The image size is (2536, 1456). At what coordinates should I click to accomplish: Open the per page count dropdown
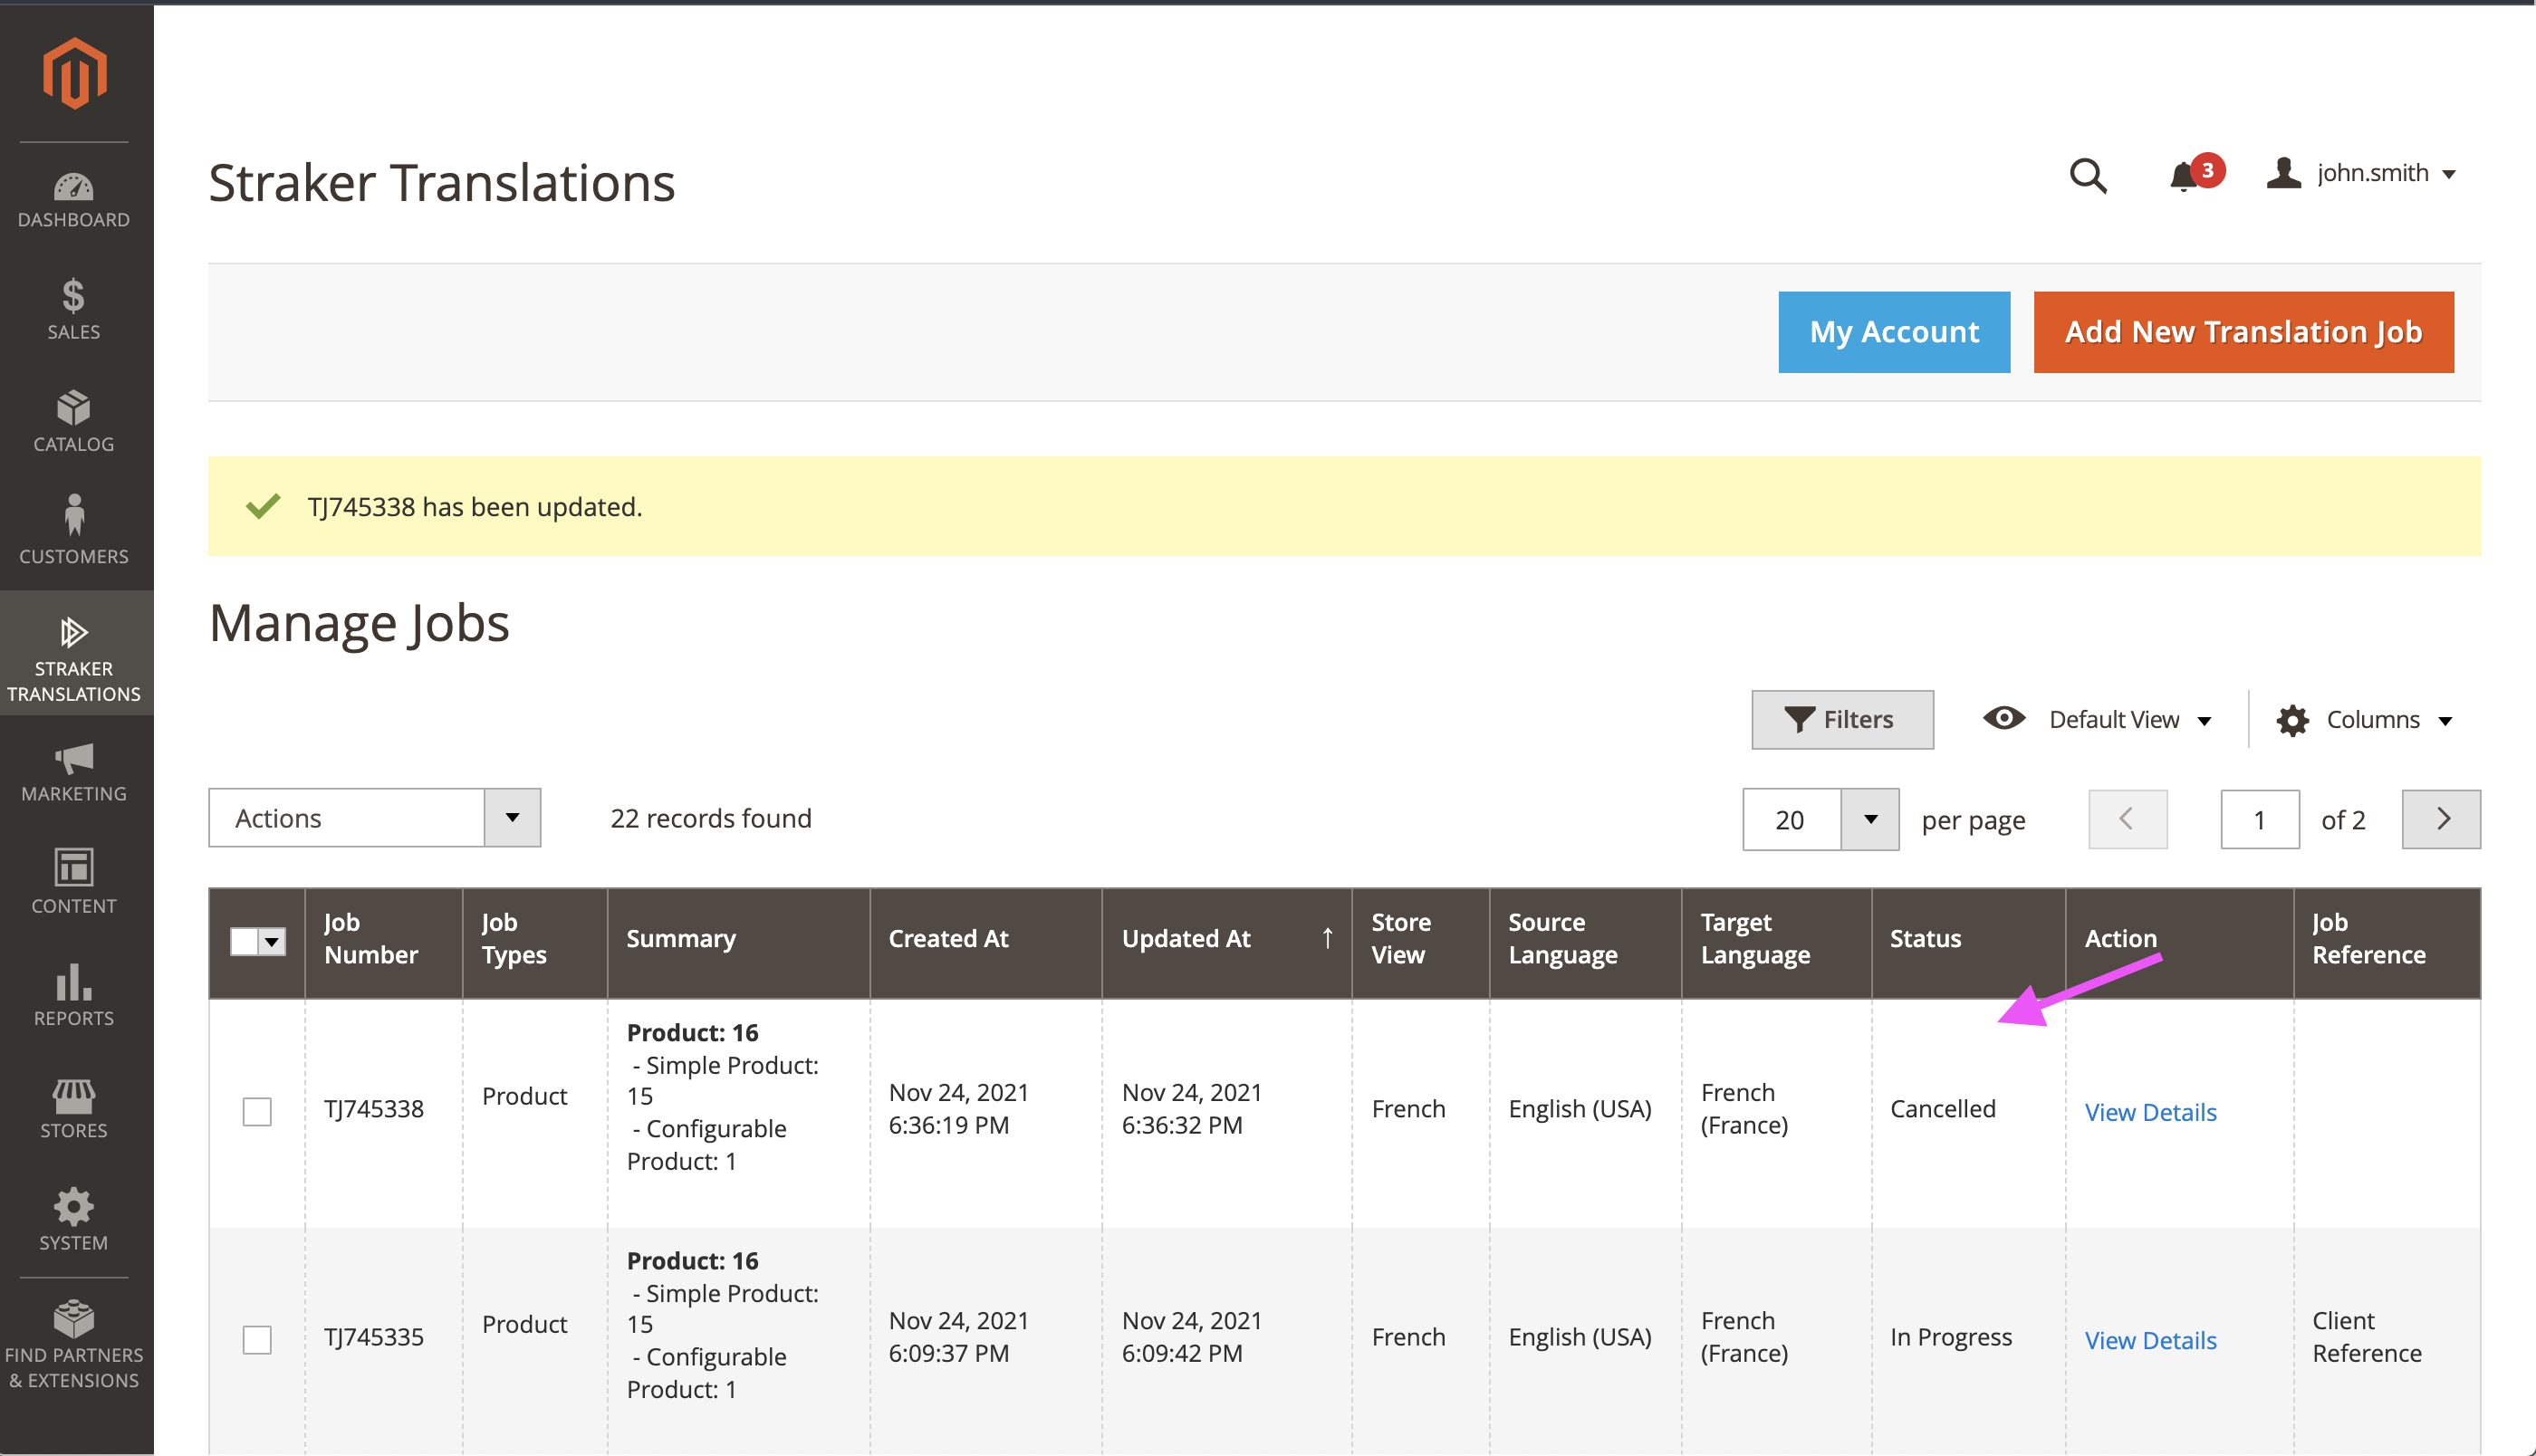coord(1869,819)
